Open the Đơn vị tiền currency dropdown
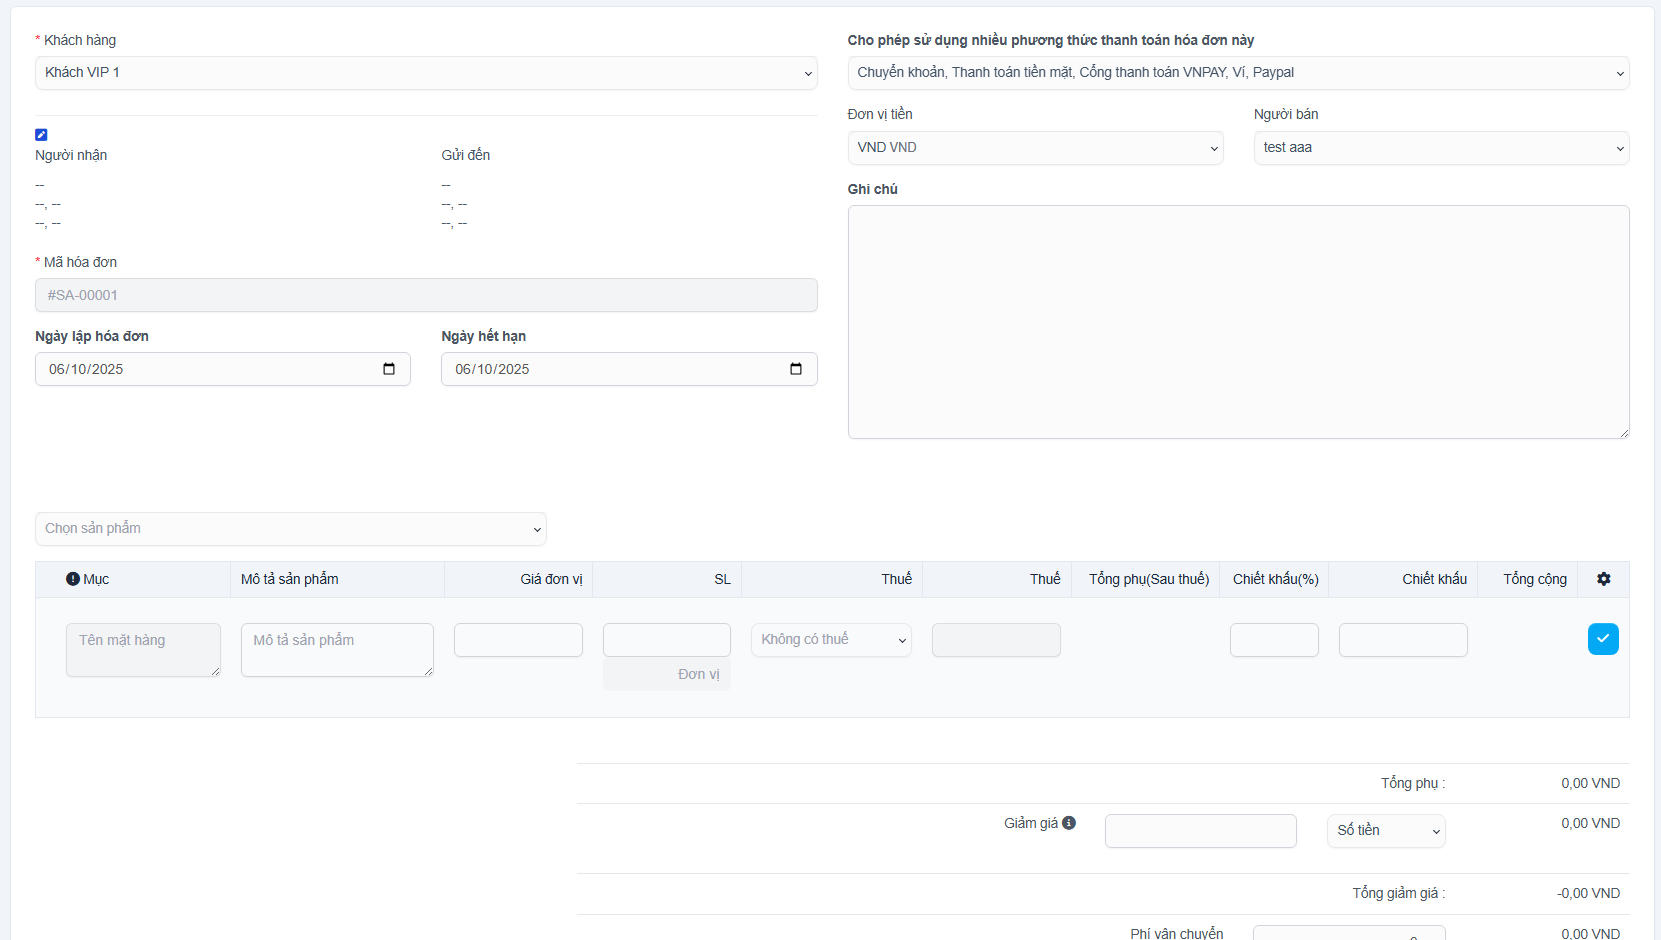 pyautogui.click(x=1035, y=148)
